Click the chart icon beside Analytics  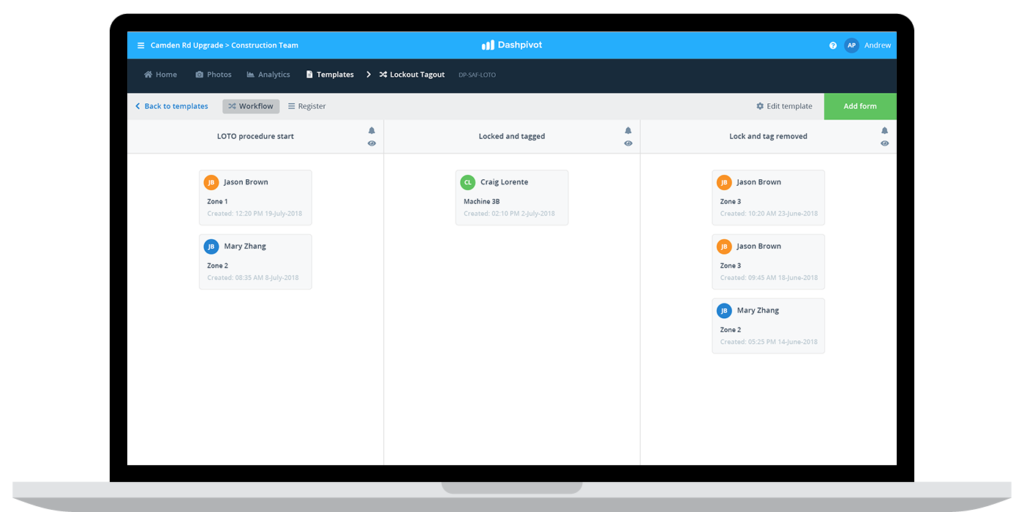(250, 75)
